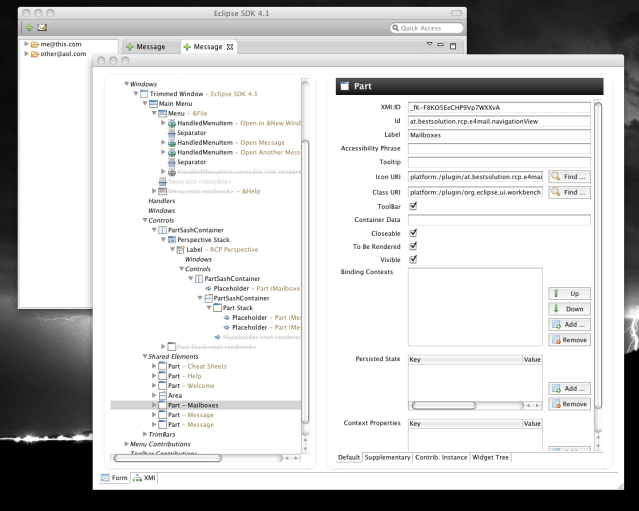Remove the selected Persisted State entry

(x=568, y=403)
